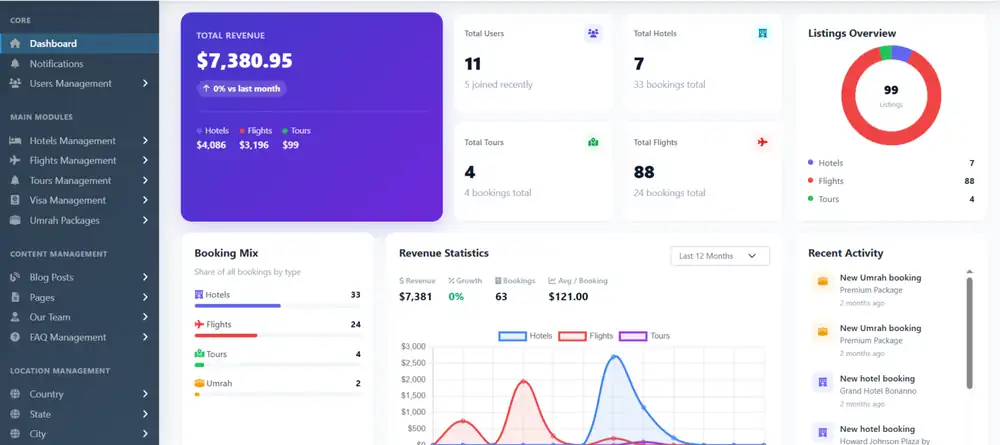Click the 63 Bookings statistic value
The height and width of the screenshot is (445, 1000).
click(501, 296)
